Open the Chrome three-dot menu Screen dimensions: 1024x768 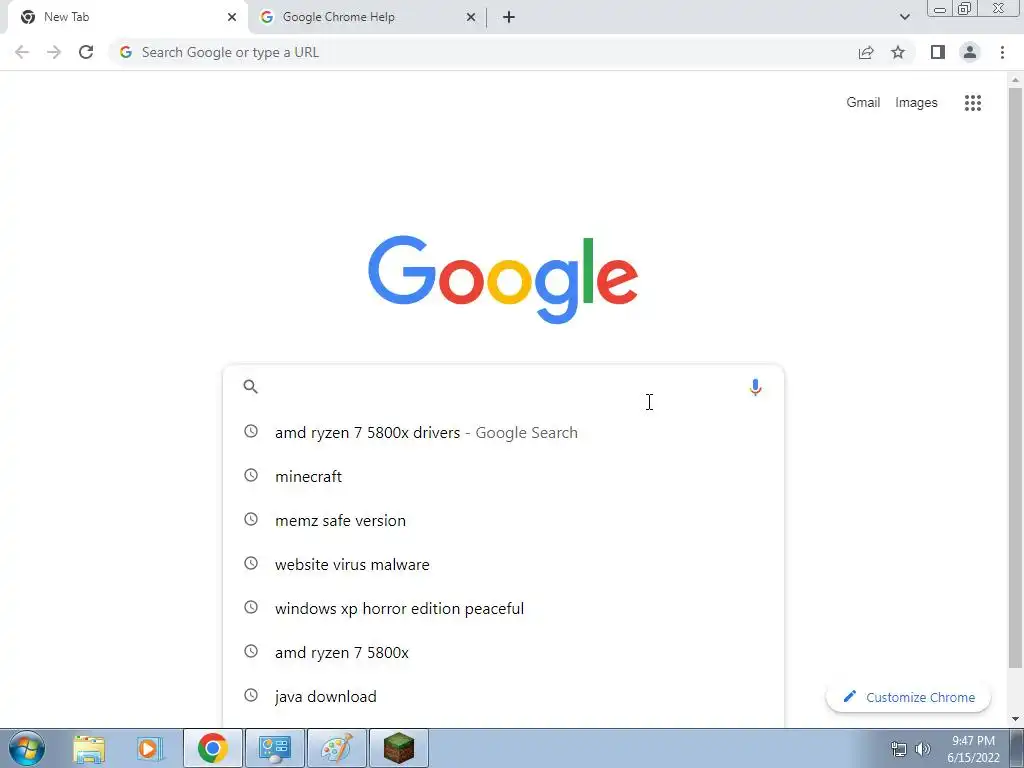click(x=1002, y=52)
